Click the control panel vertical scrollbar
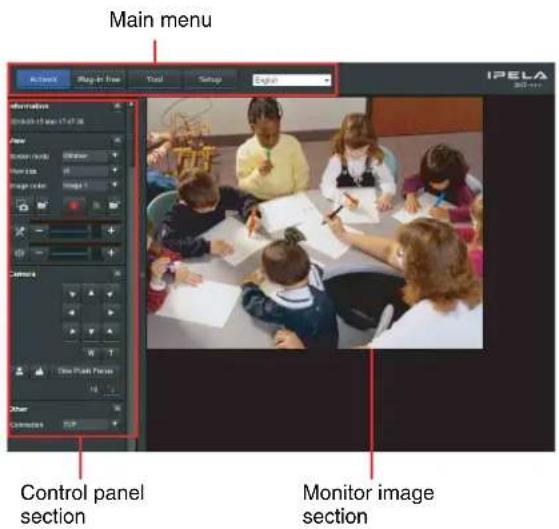The height and width of the screenshot is (529, 559). 132,267
